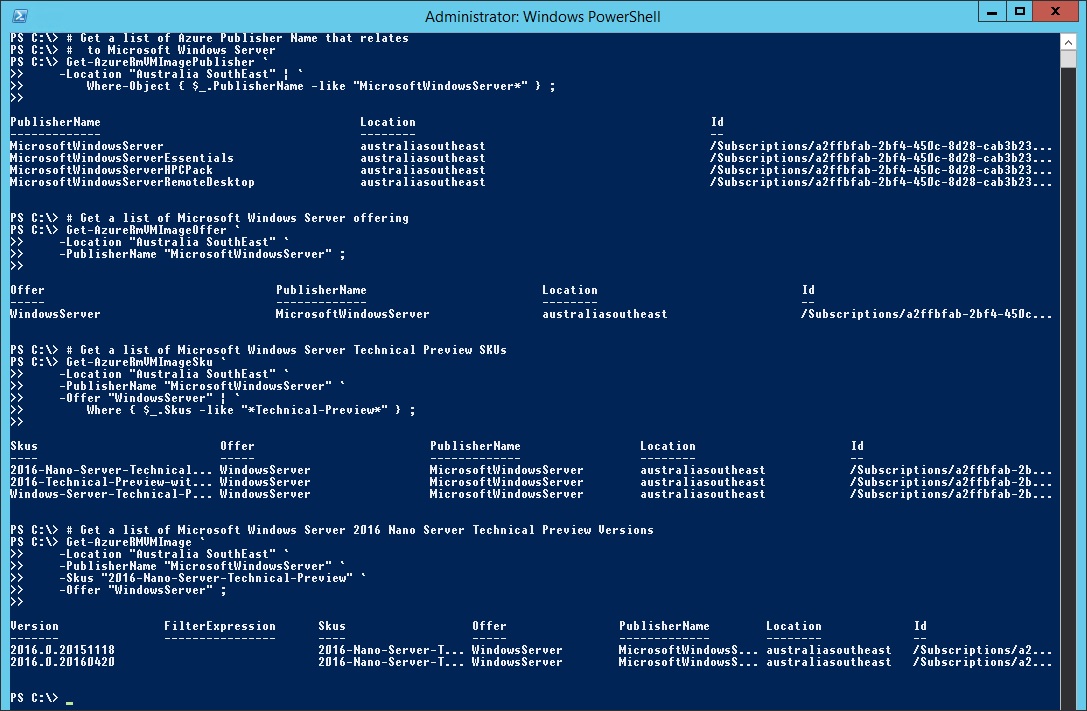Click the '2016-Nano-Server-Technical...' SKU entry
The width and height of the screenshot is (1087, 711).
click(111, 470)
